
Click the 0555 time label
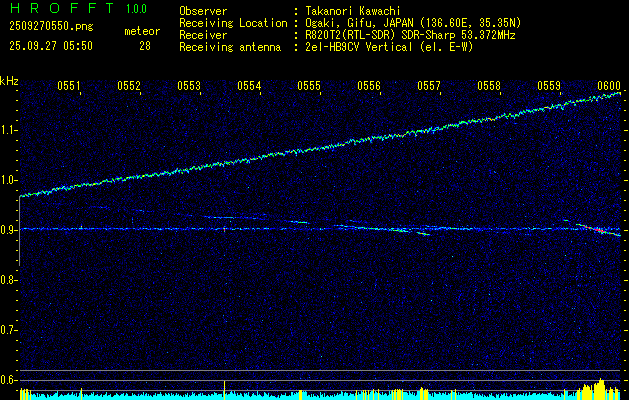[309, 87]
